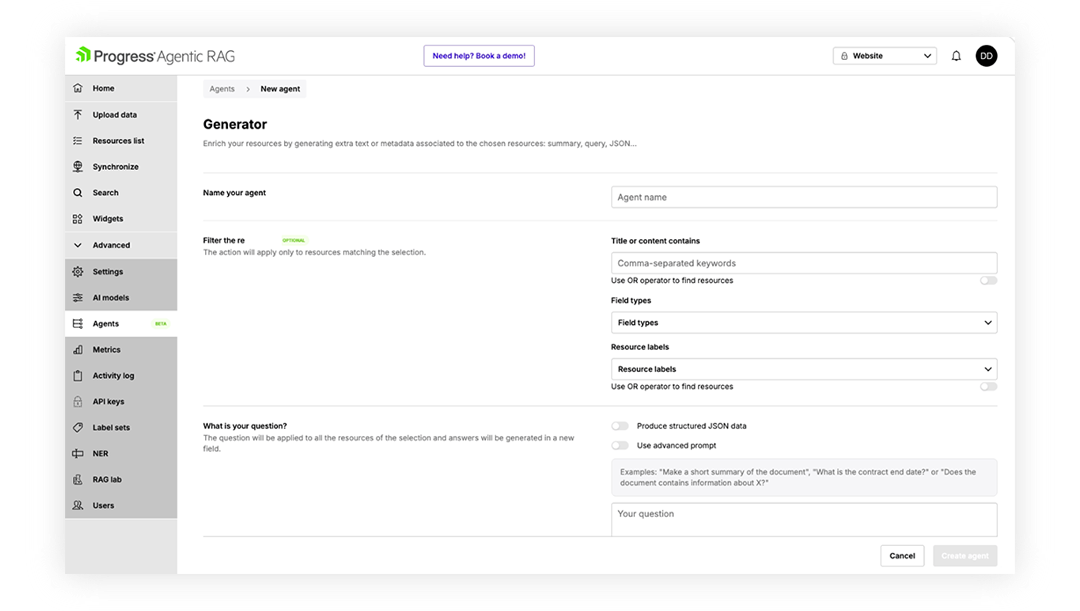Click the Widgets grid icon
1080x611 pixels.
coord(78,219)
